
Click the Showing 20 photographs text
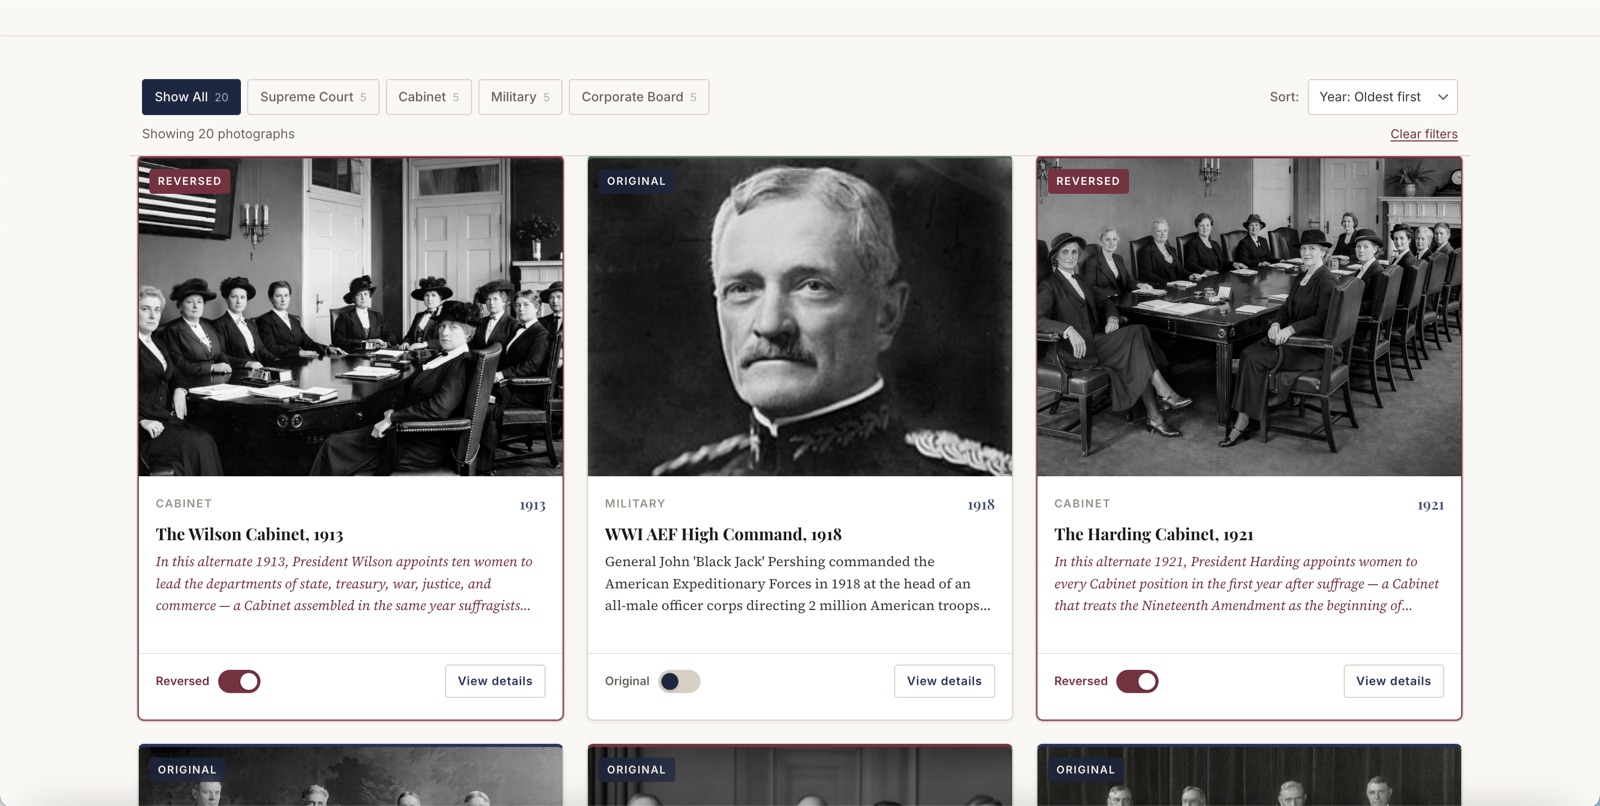[218, 134]
